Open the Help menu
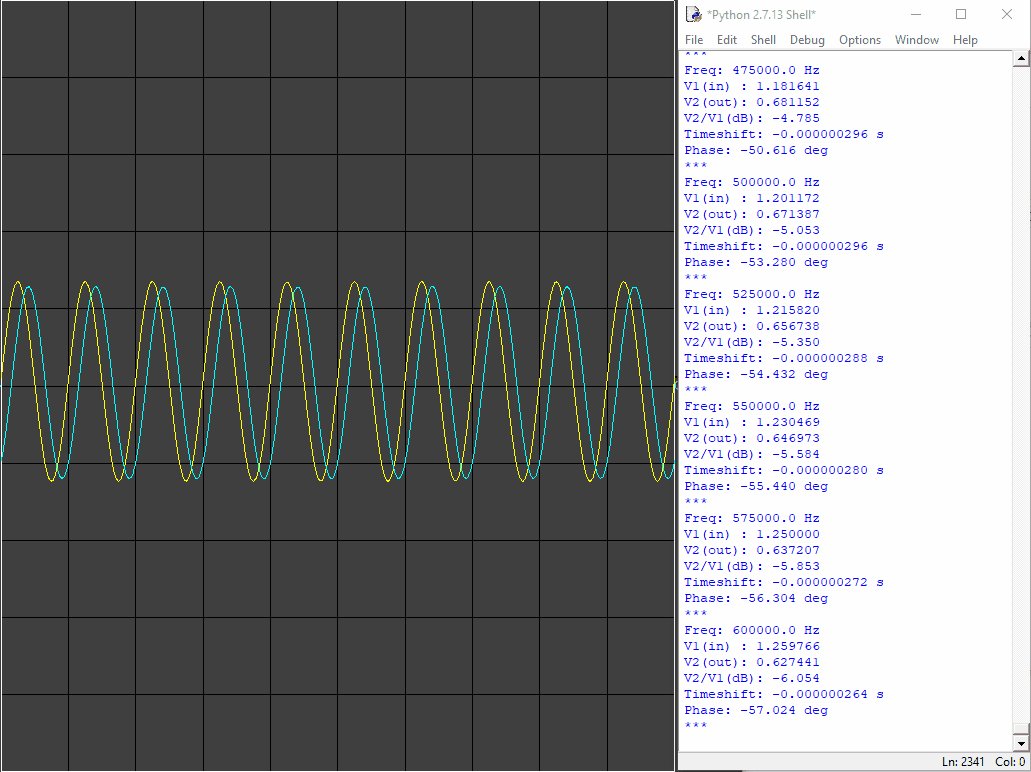Viewport: 1031px width, 772px height. click(x=965, y=39)
